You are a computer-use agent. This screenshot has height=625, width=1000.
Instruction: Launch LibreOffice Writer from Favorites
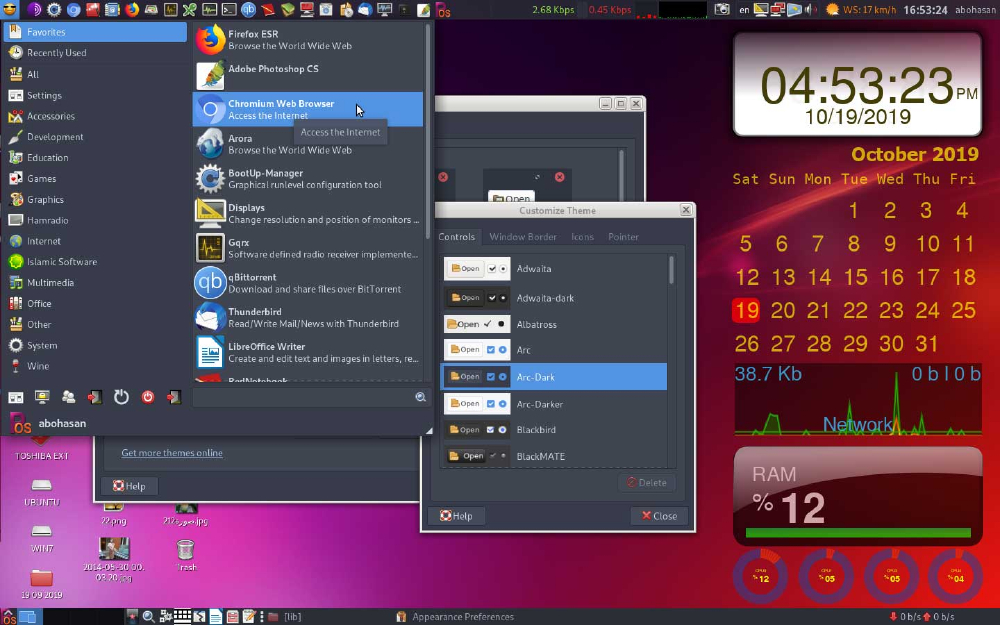click(308, 352)
